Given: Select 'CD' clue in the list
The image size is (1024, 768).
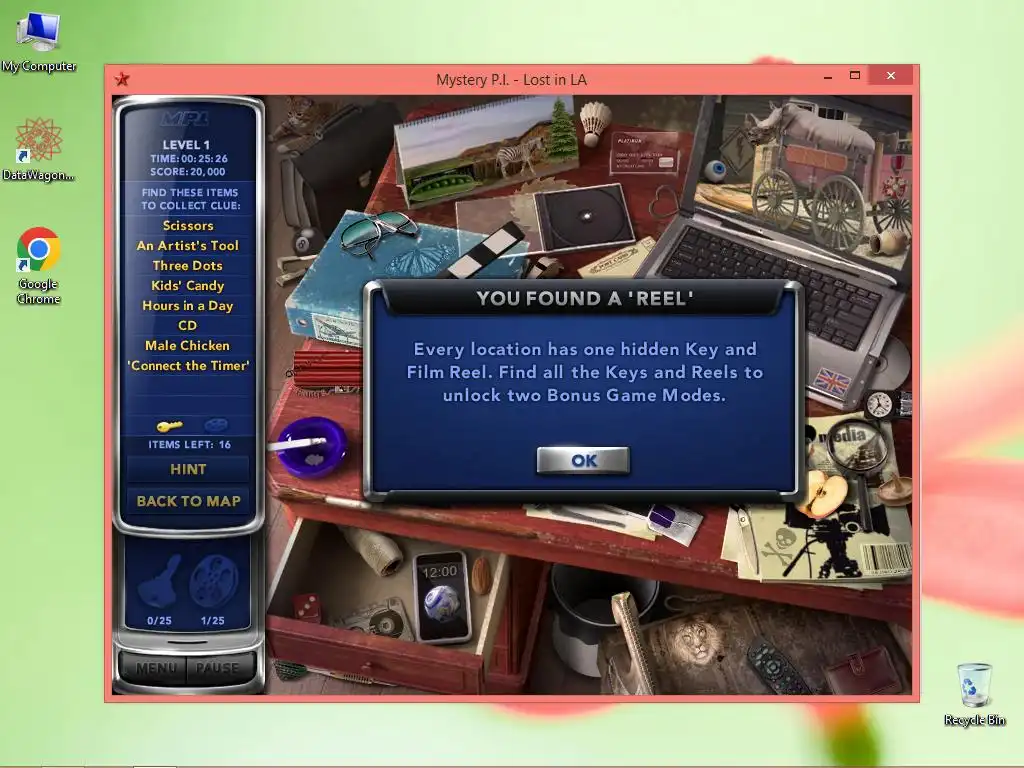Looking at the screenshot, I should point(188,325).
